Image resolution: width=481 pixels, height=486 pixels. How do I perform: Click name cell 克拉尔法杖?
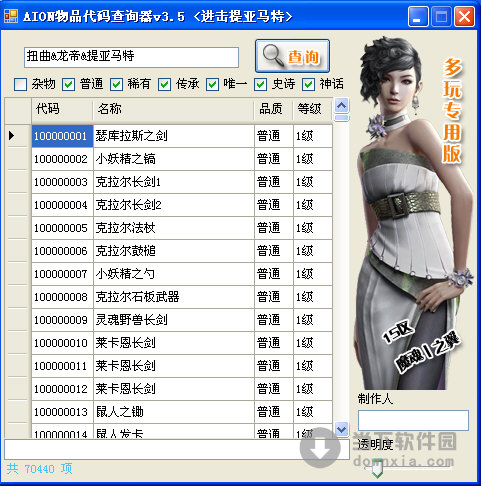(174, 228)
